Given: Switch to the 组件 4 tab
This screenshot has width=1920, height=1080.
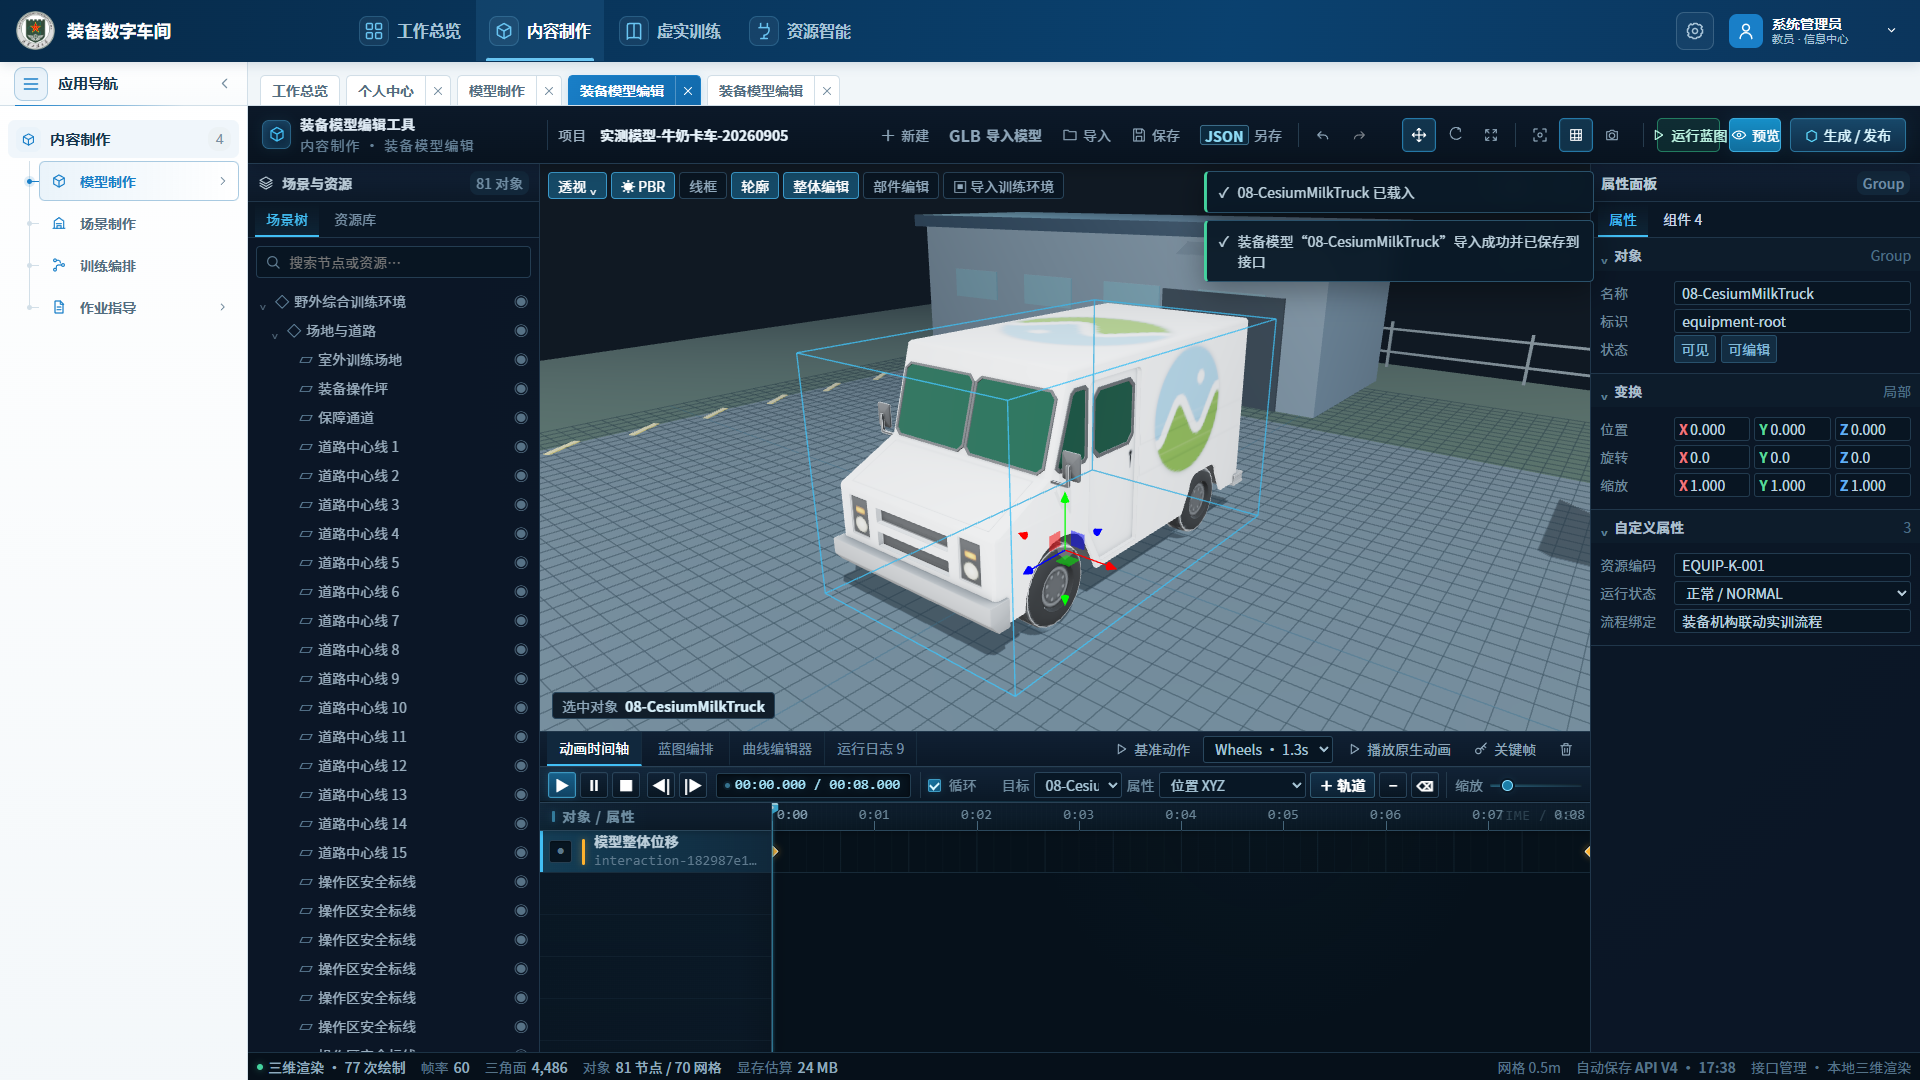Looking at the screenshot, I should [x=1682, y=220].
